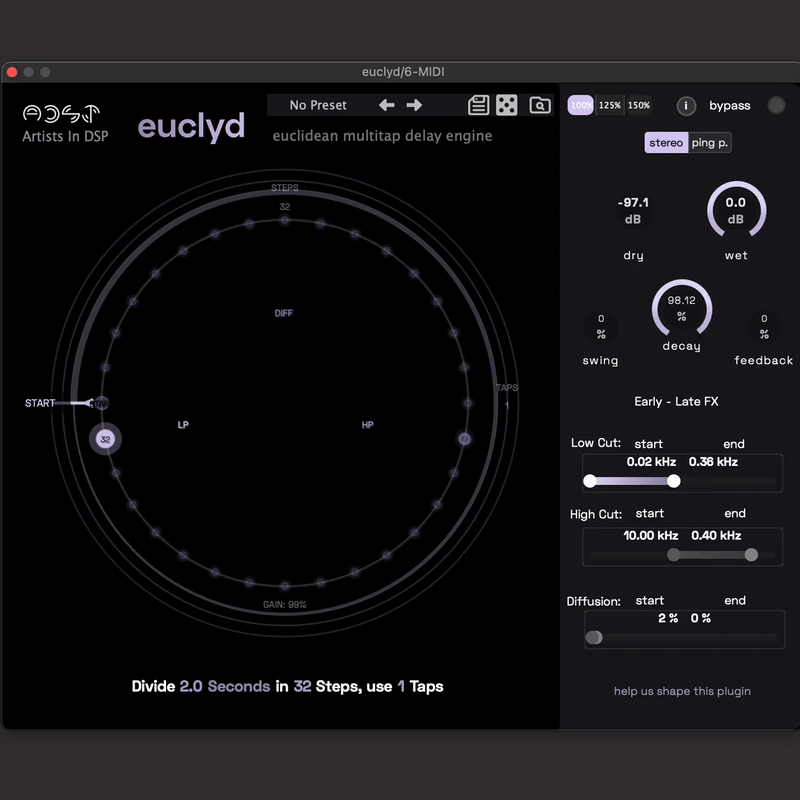The image size is (800, 800).
Task: Click the 32 Steps value in the sentence
Action: click(x=303, y=687)
